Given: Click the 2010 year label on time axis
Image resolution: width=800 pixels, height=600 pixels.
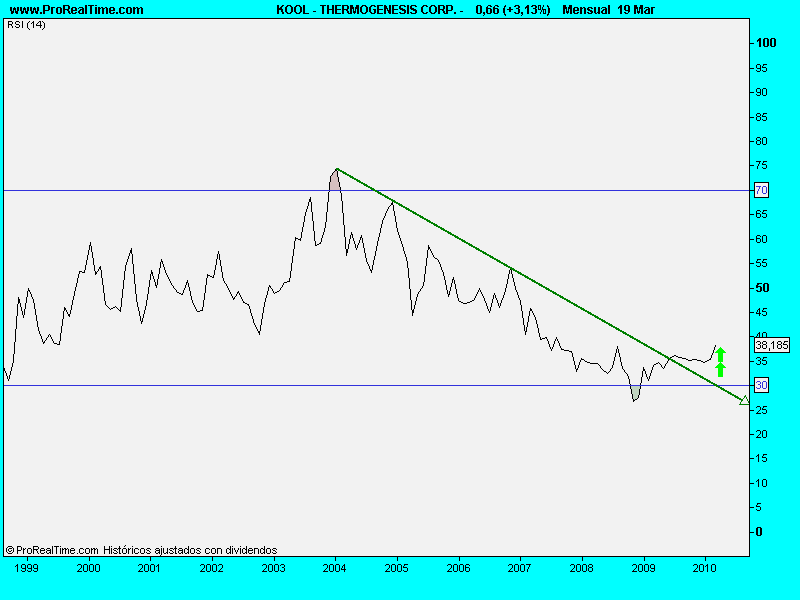Looking at the screenshot, I should (x=705, y=568).
